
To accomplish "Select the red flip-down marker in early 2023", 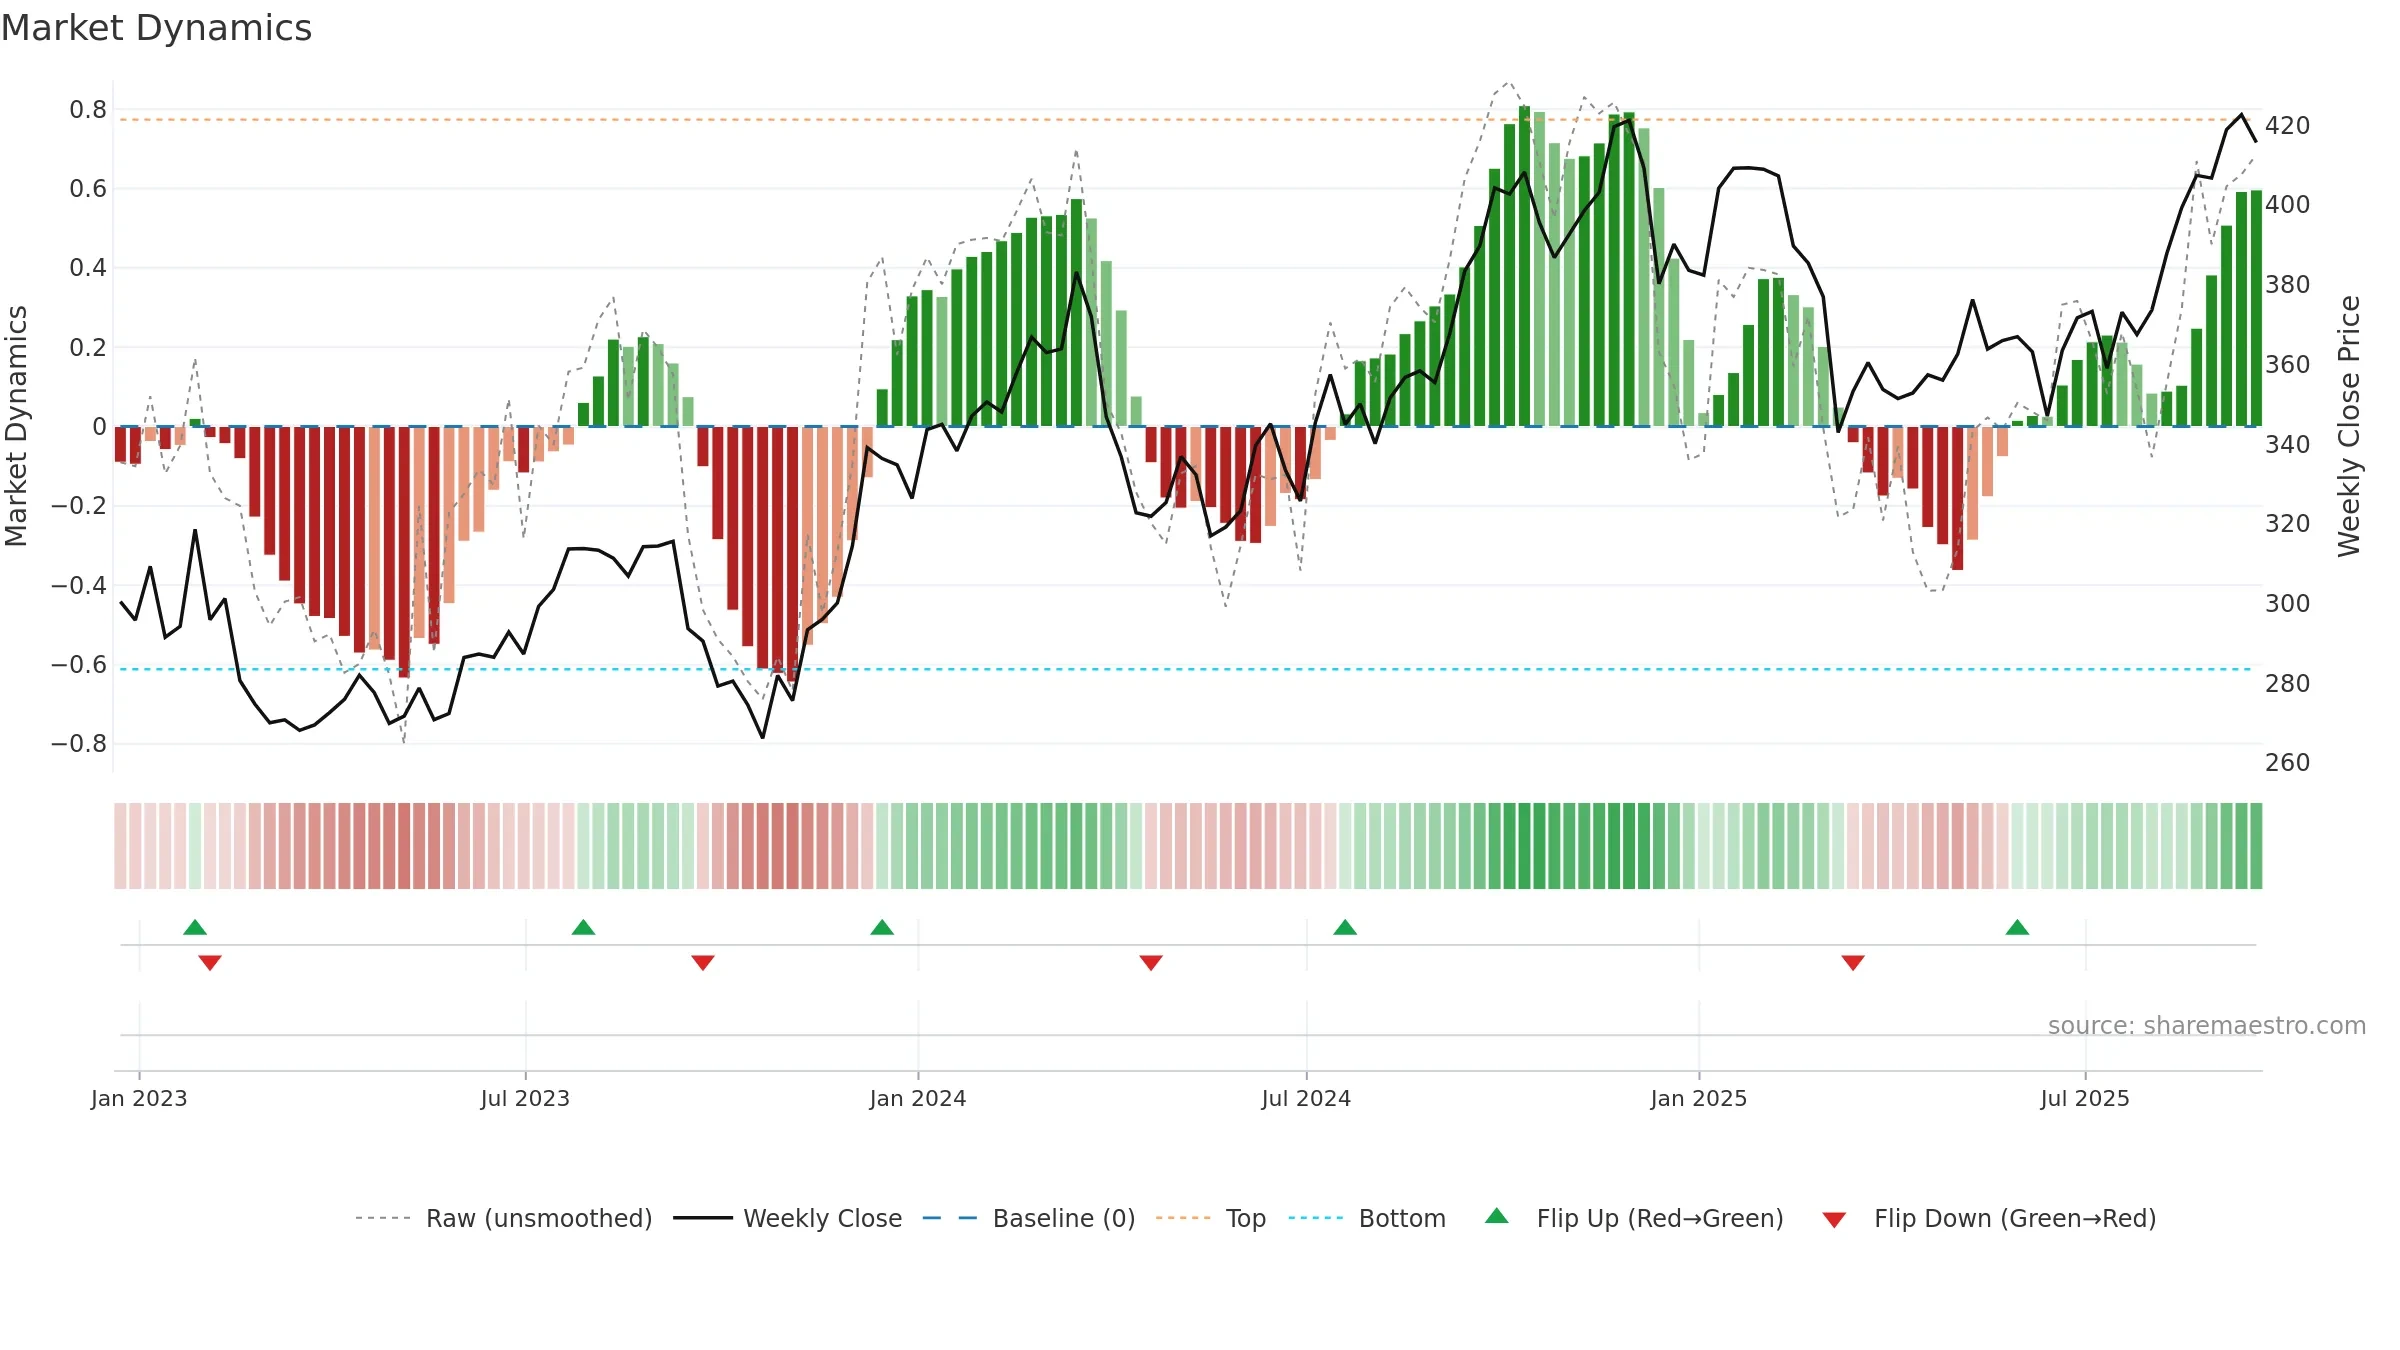I will click(x=210, y=962).
